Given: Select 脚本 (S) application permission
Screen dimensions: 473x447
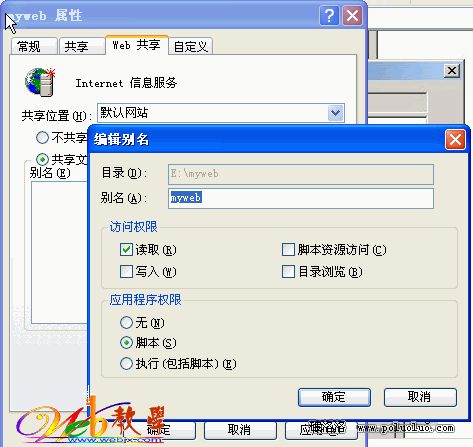Looking at the screenshot, I should [126, 343].
